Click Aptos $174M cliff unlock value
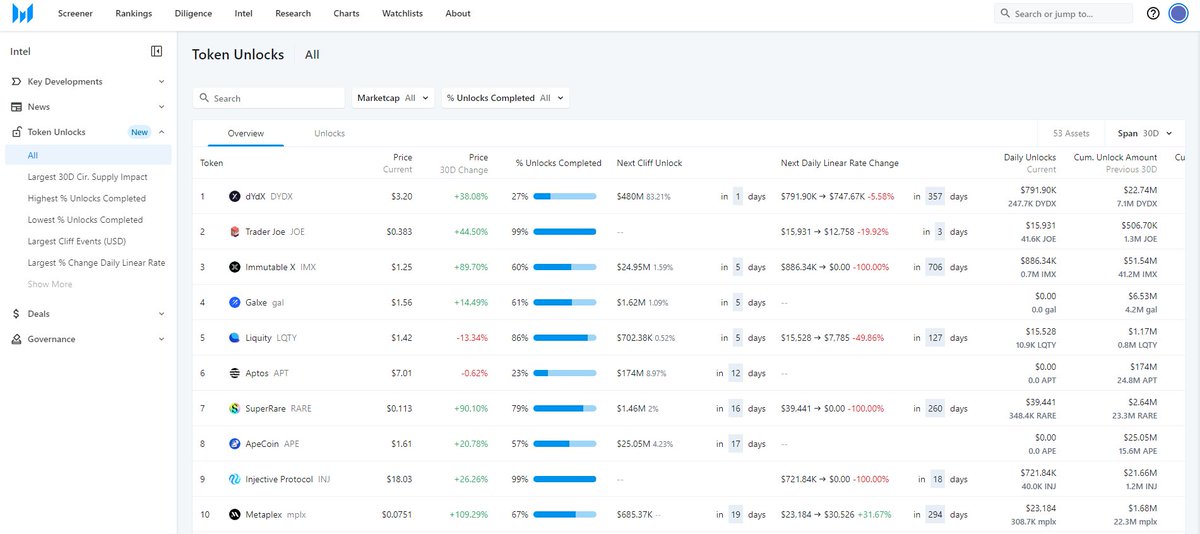 pyautogui.click(x=630, y=373)
